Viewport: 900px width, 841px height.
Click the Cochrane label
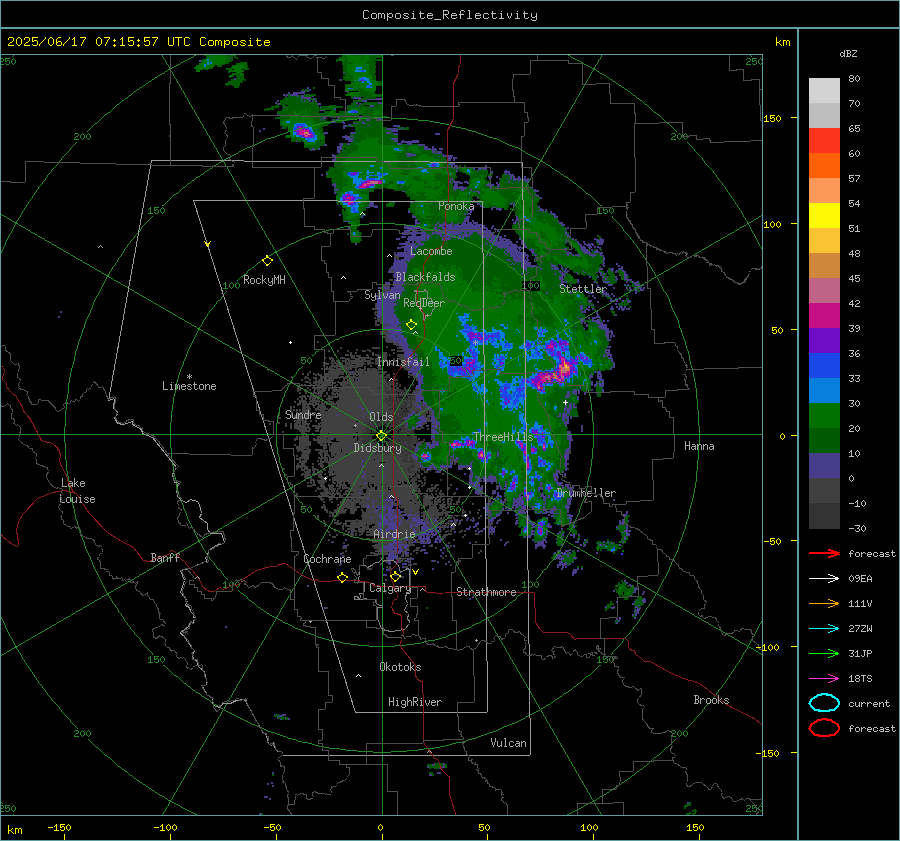point(327,559)
